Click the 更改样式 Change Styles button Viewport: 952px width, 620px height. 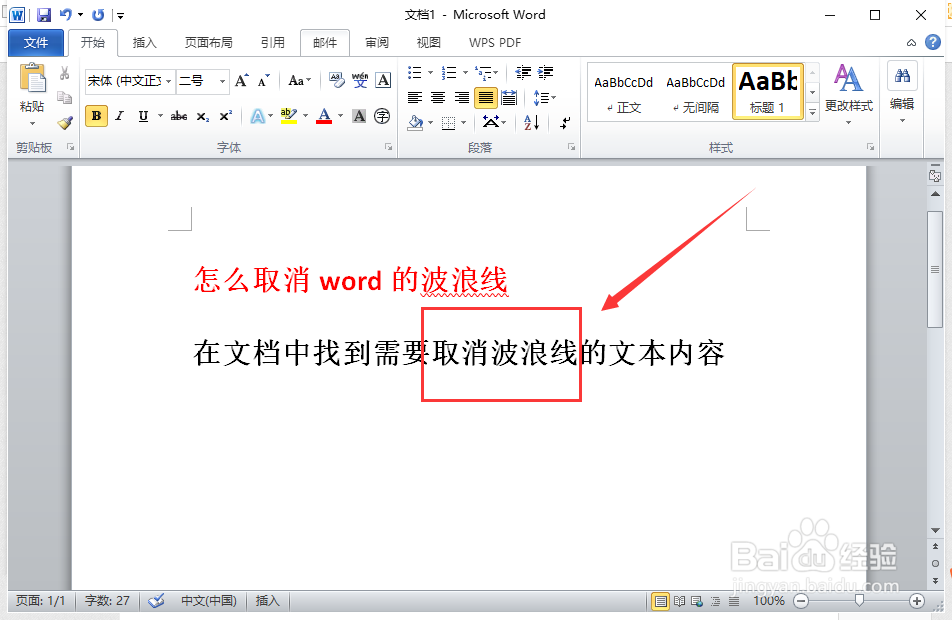pyautogui.click(x=848, y=92)
